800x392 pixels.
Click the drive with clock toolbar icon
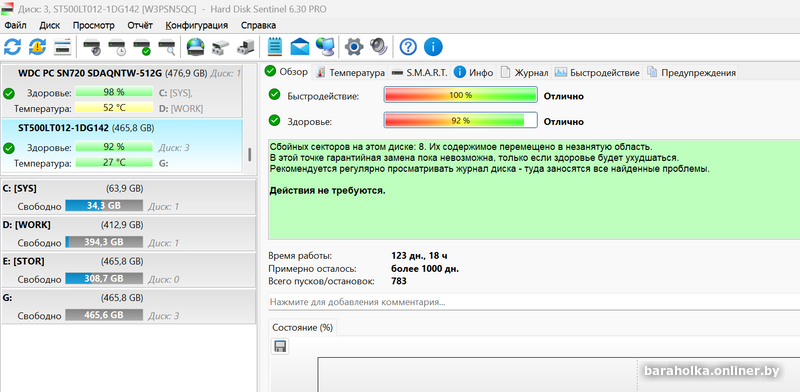tap(117, 47)
